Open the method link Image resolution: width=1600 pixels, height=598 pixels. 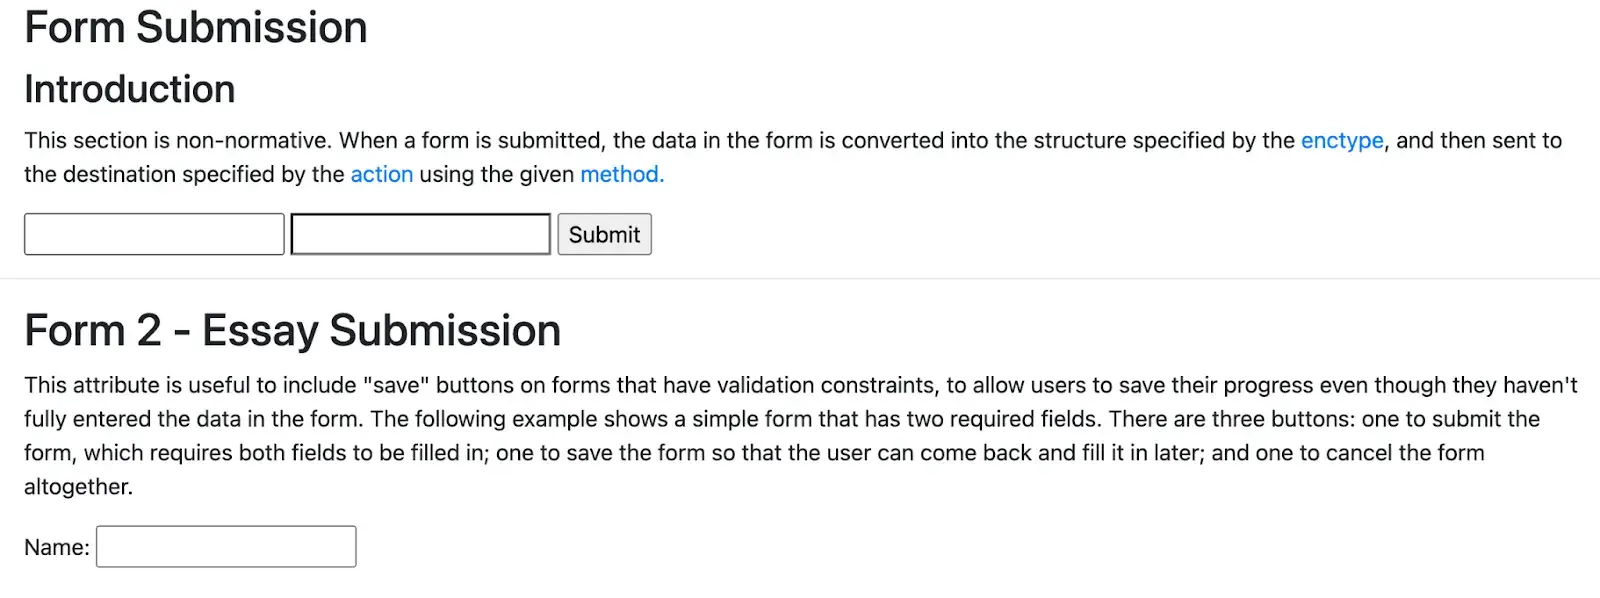pos(621,175)
